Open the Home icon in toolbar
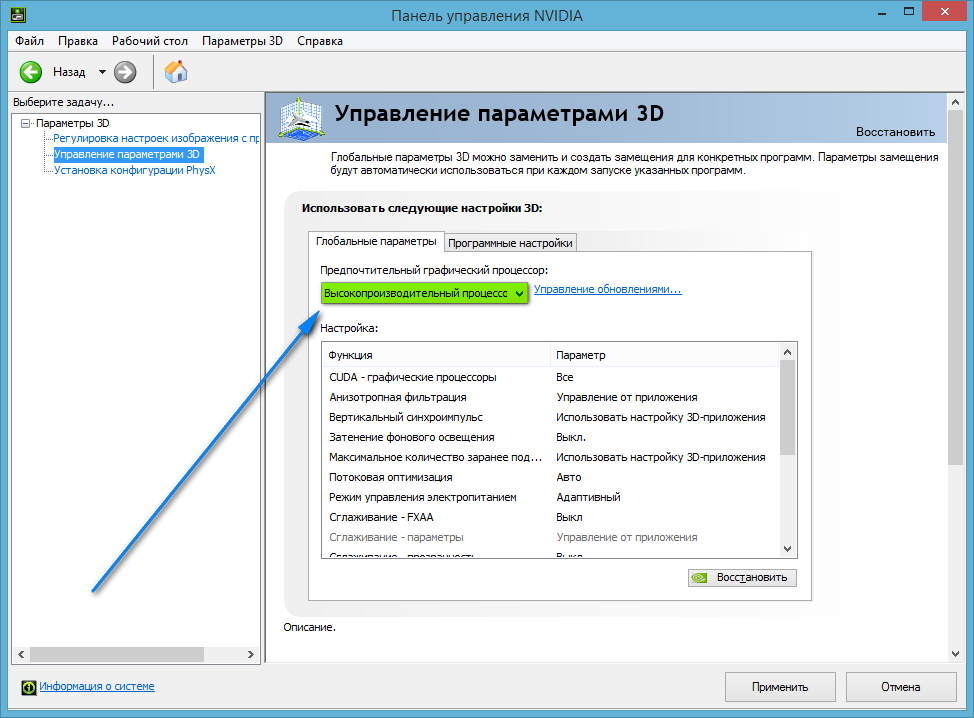The image size is (974, 718). coord(176,71)
